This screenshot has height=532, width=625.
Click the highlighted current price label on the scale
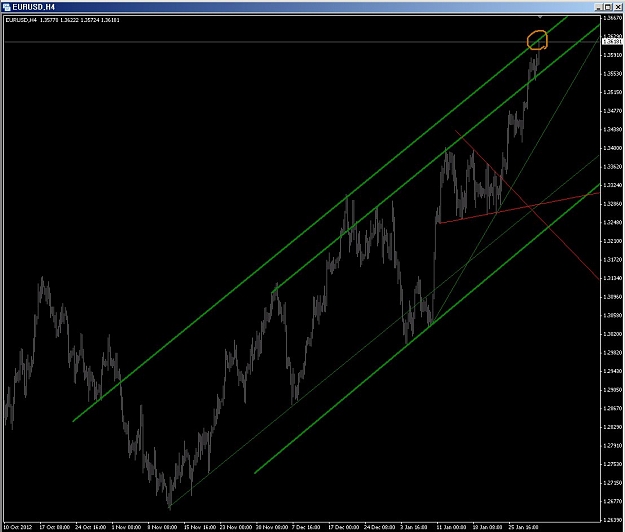coord(612,41)
